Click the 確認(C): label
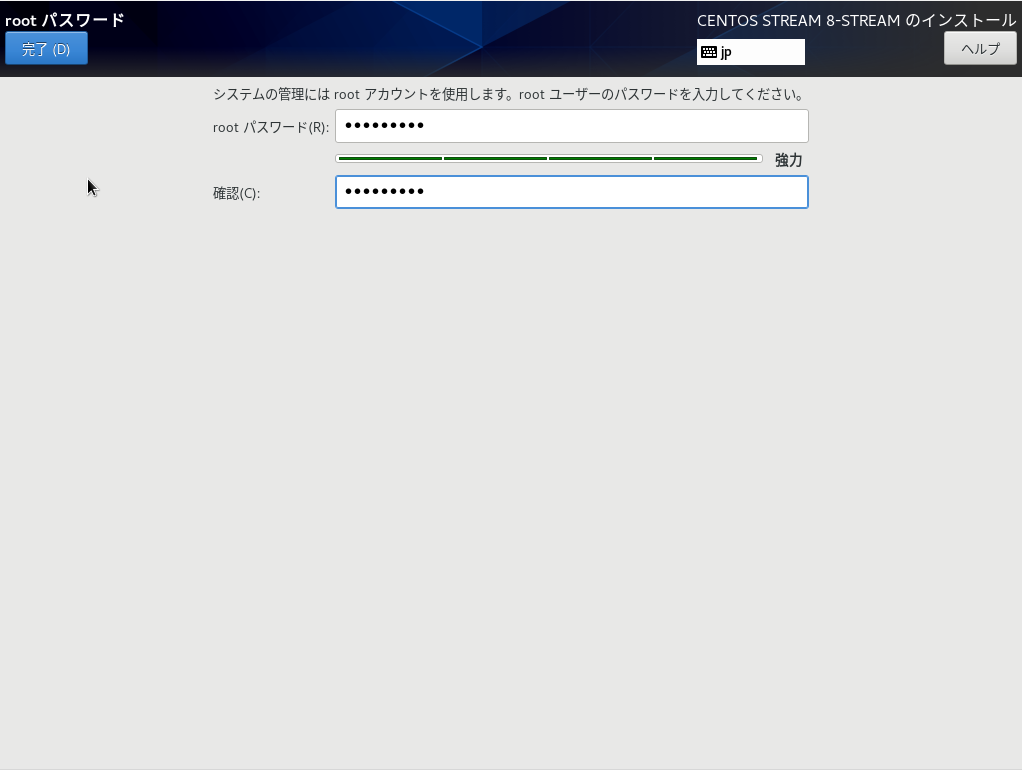Image resolution: width=1022 pixels, height=770 pixels. (237, 194)
